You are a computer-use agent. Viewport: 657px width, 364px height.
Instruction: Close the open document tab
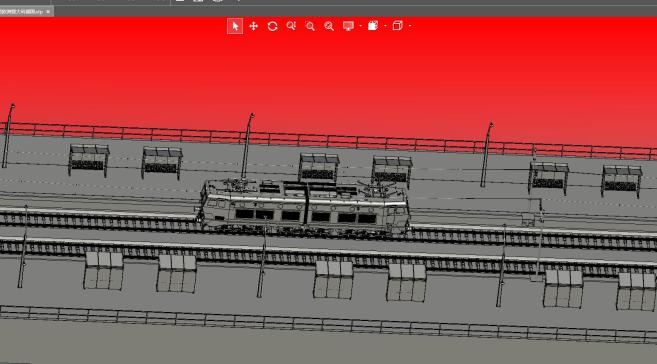(48, 12)
